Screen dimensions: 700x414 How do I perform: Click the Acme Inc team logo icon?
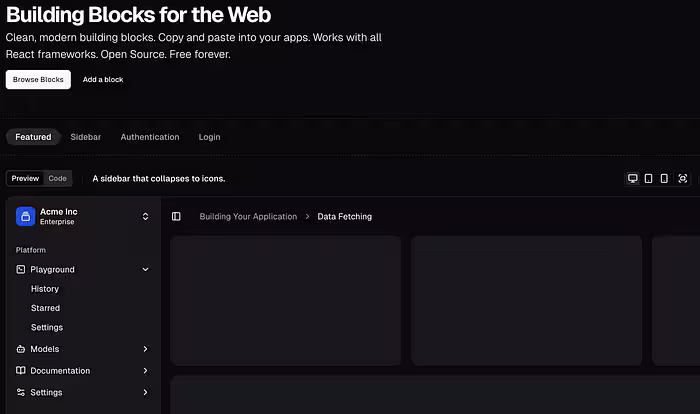click(x=26, y=216)
